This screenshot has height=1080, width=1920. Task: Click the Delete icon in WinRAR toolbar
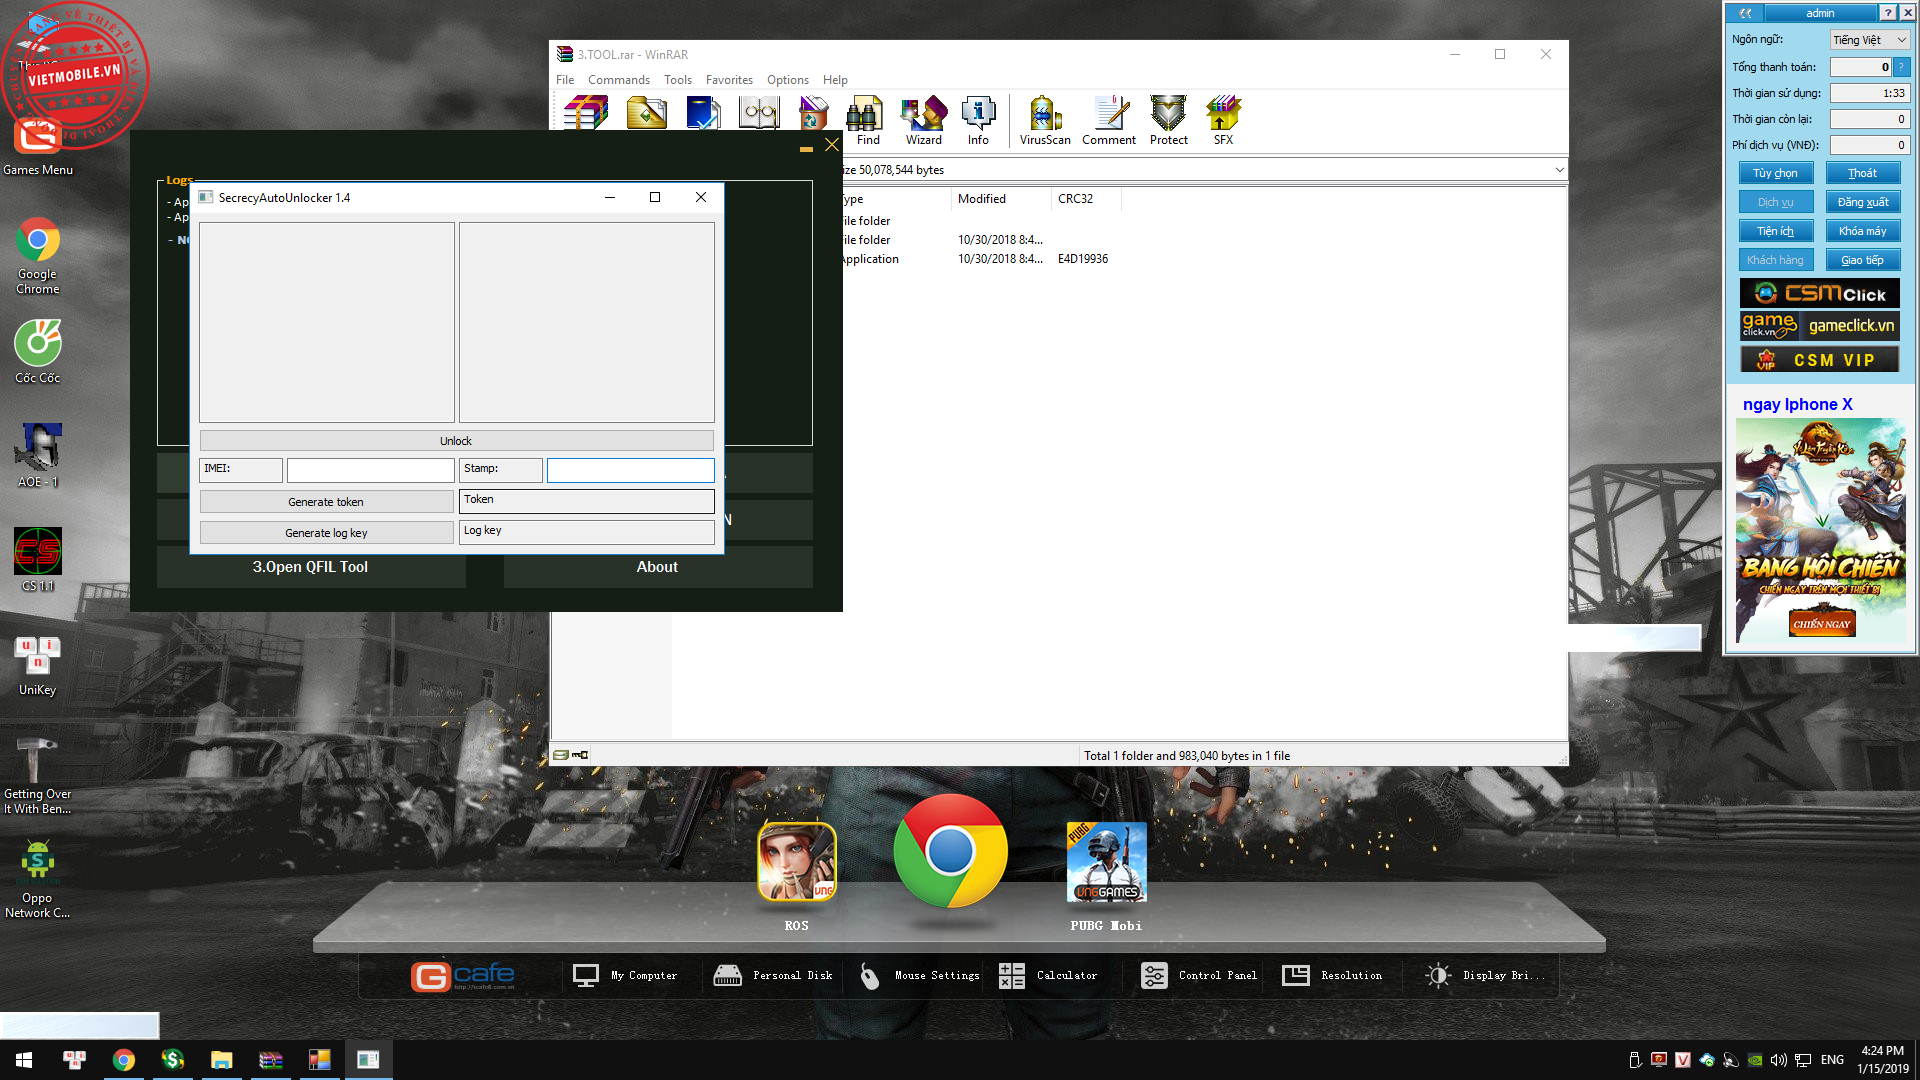click(814, 113)
